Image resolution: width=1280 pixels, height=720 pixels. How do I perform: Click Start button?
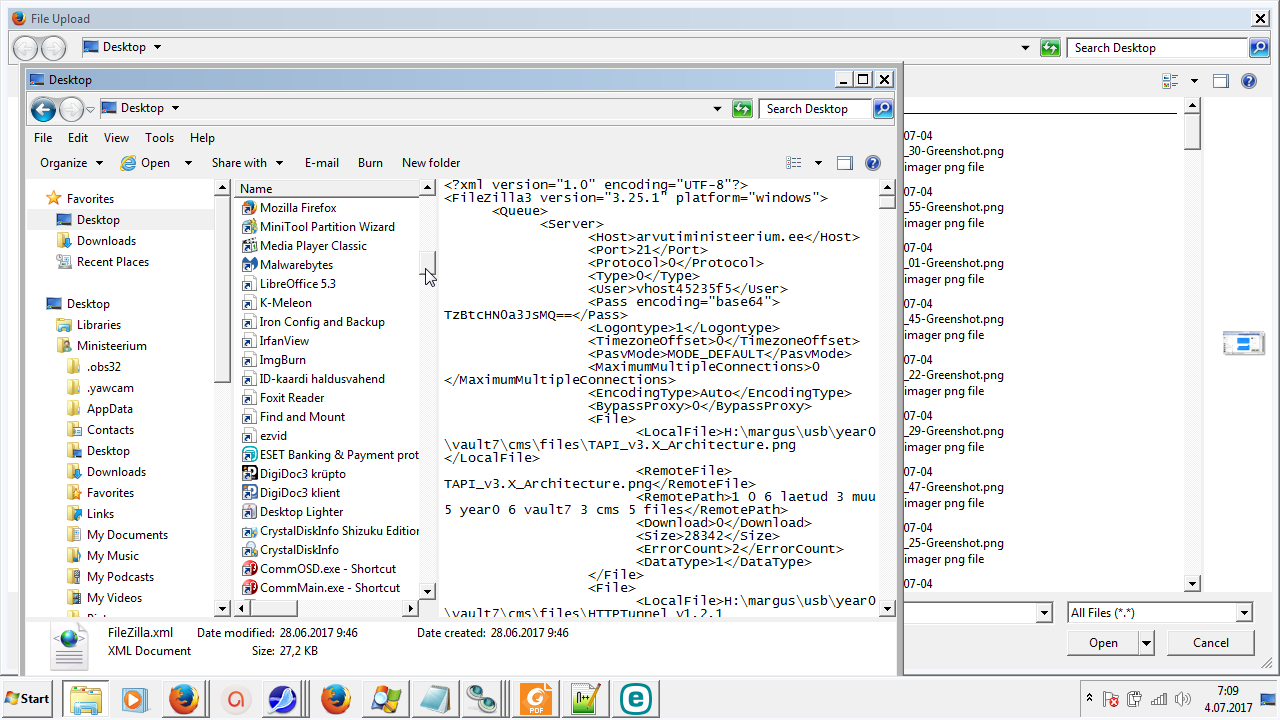click(29, 699)
